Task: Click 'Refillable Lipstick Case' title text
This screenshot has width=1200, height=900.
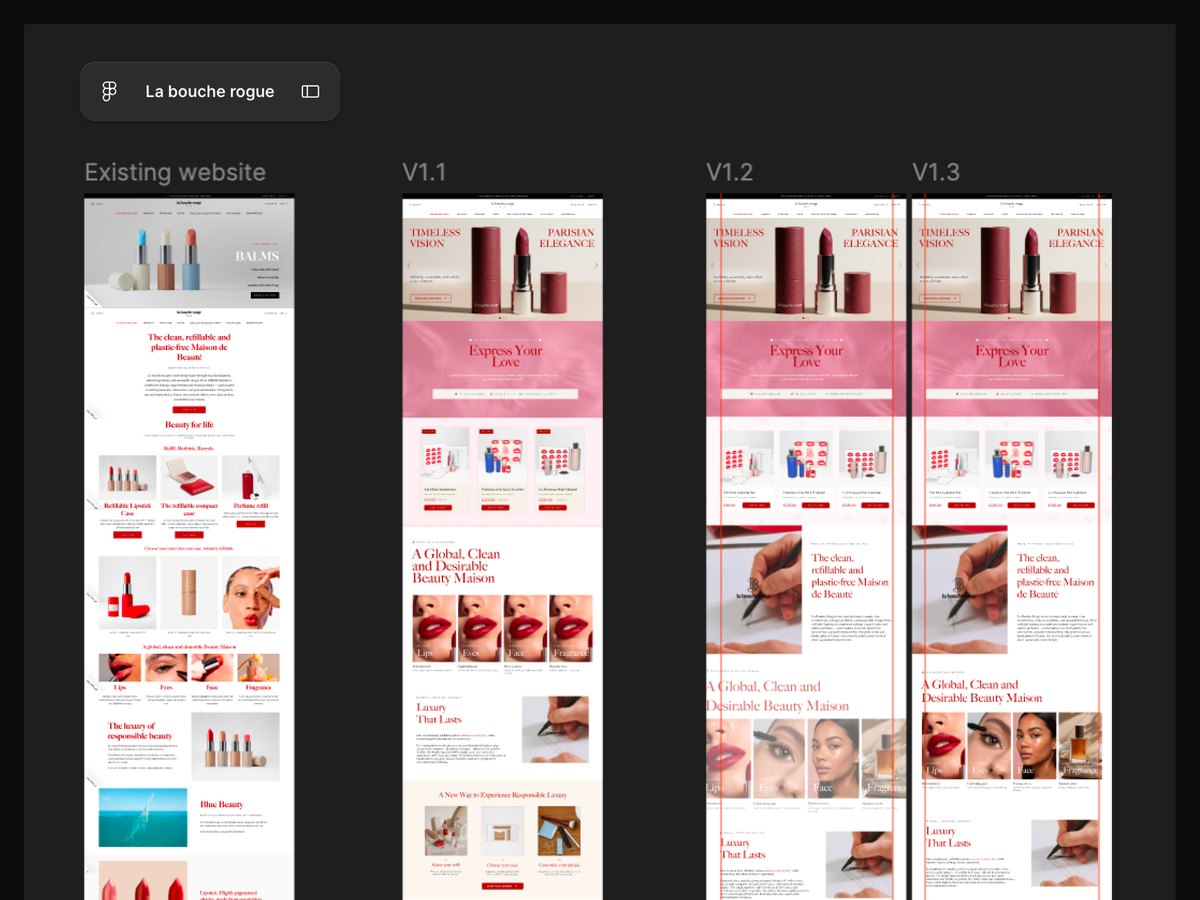Action: coord(128,509)
